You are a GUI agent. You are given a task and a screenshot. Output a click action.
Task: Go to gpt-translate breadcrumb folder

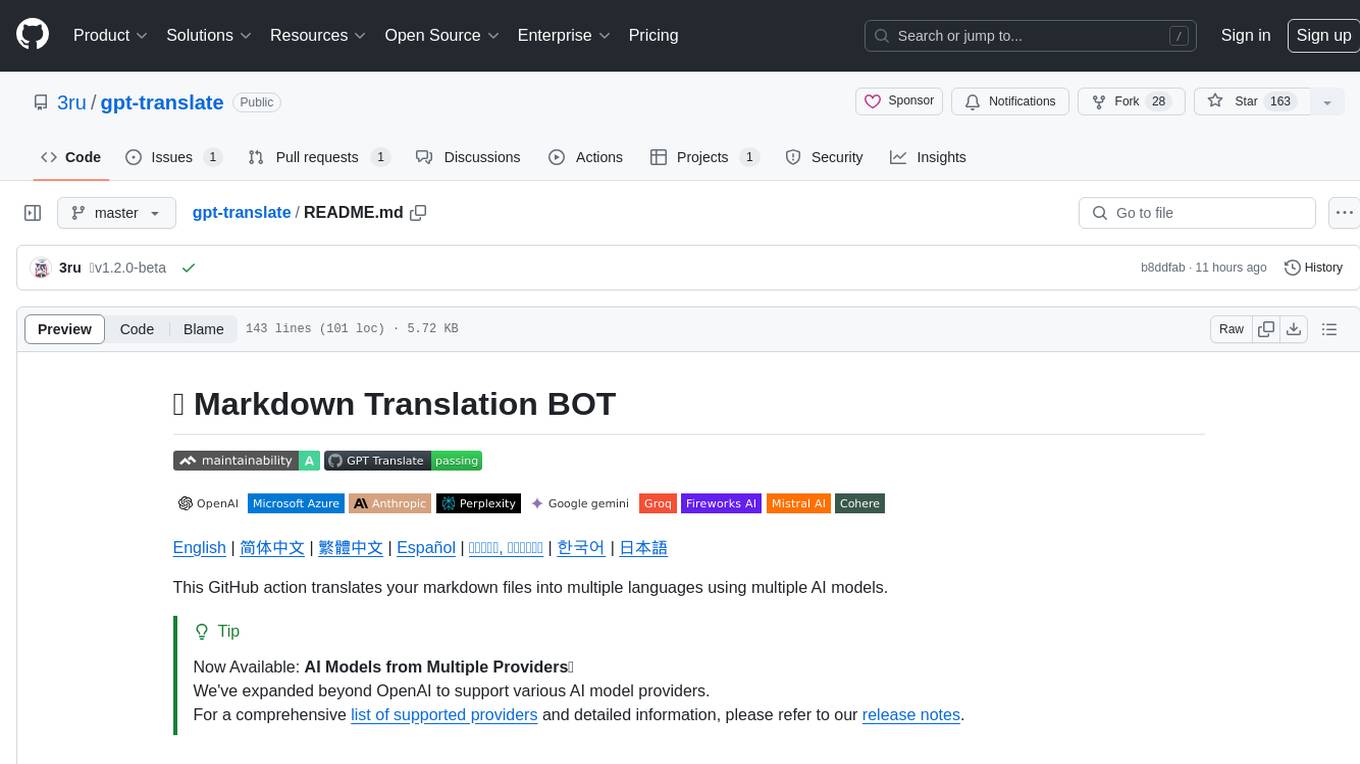click(x=241, y=212)
